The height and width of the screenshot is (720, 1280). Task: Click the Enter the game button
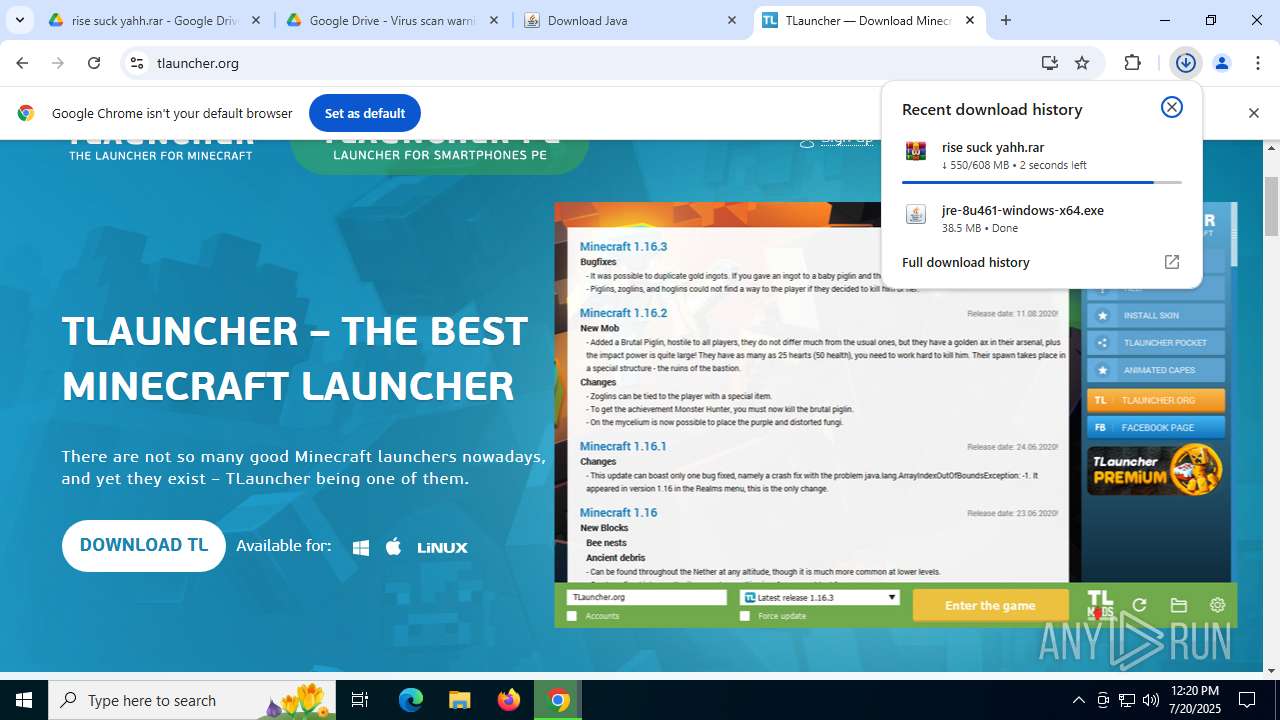990,605
